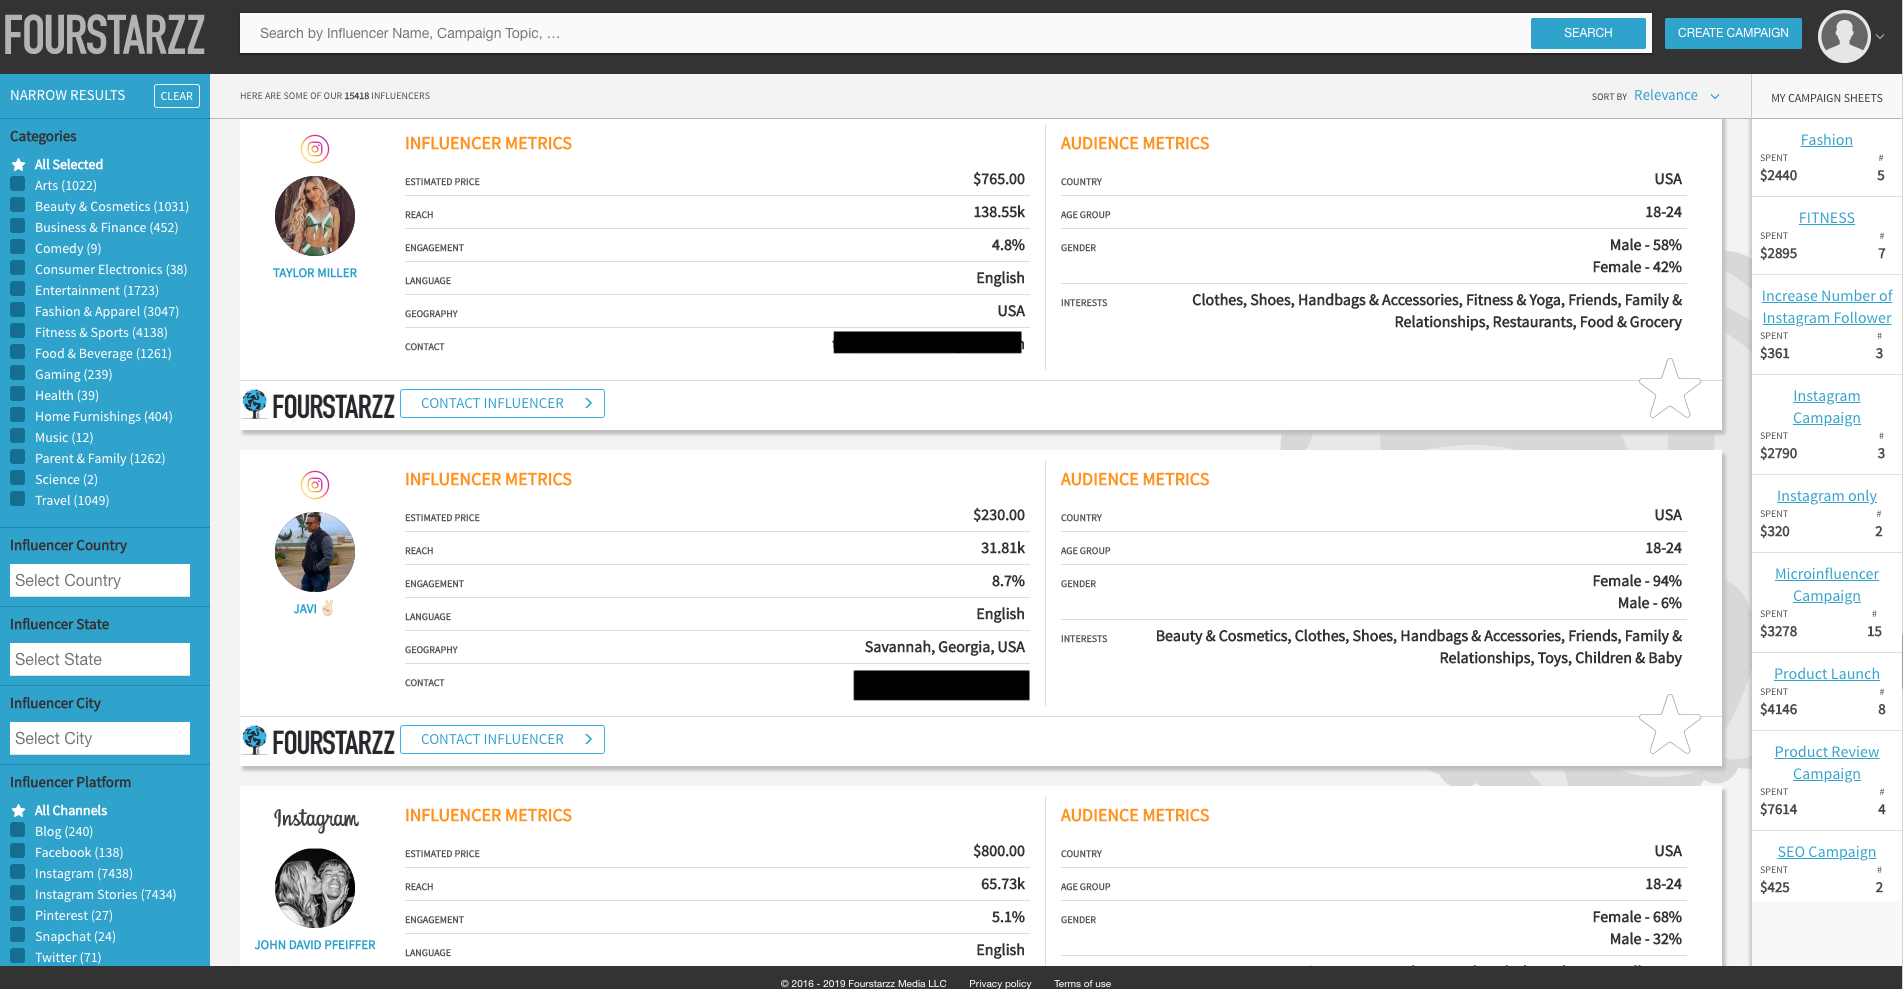The height and width of the screenshot is (989, 1903).
Task: Open the Privacy policy link
Action: point(1000,983)
